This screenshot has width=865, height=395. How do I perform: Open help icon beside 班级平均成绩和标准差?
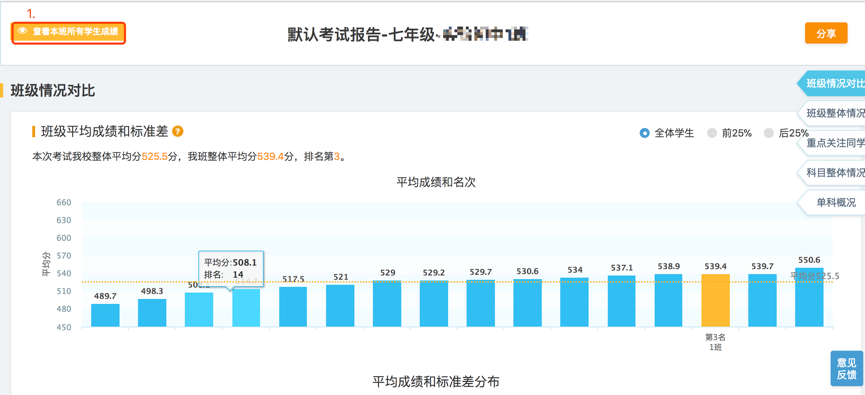pos(178,132)
